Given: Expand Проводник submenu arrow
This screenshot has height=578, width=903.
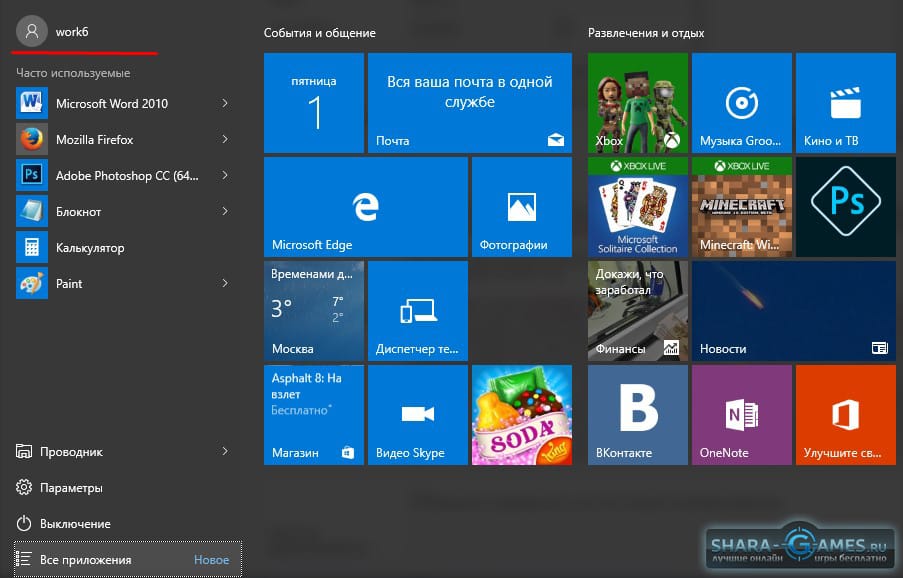Looking at the screenshot, I should [225, 451].
